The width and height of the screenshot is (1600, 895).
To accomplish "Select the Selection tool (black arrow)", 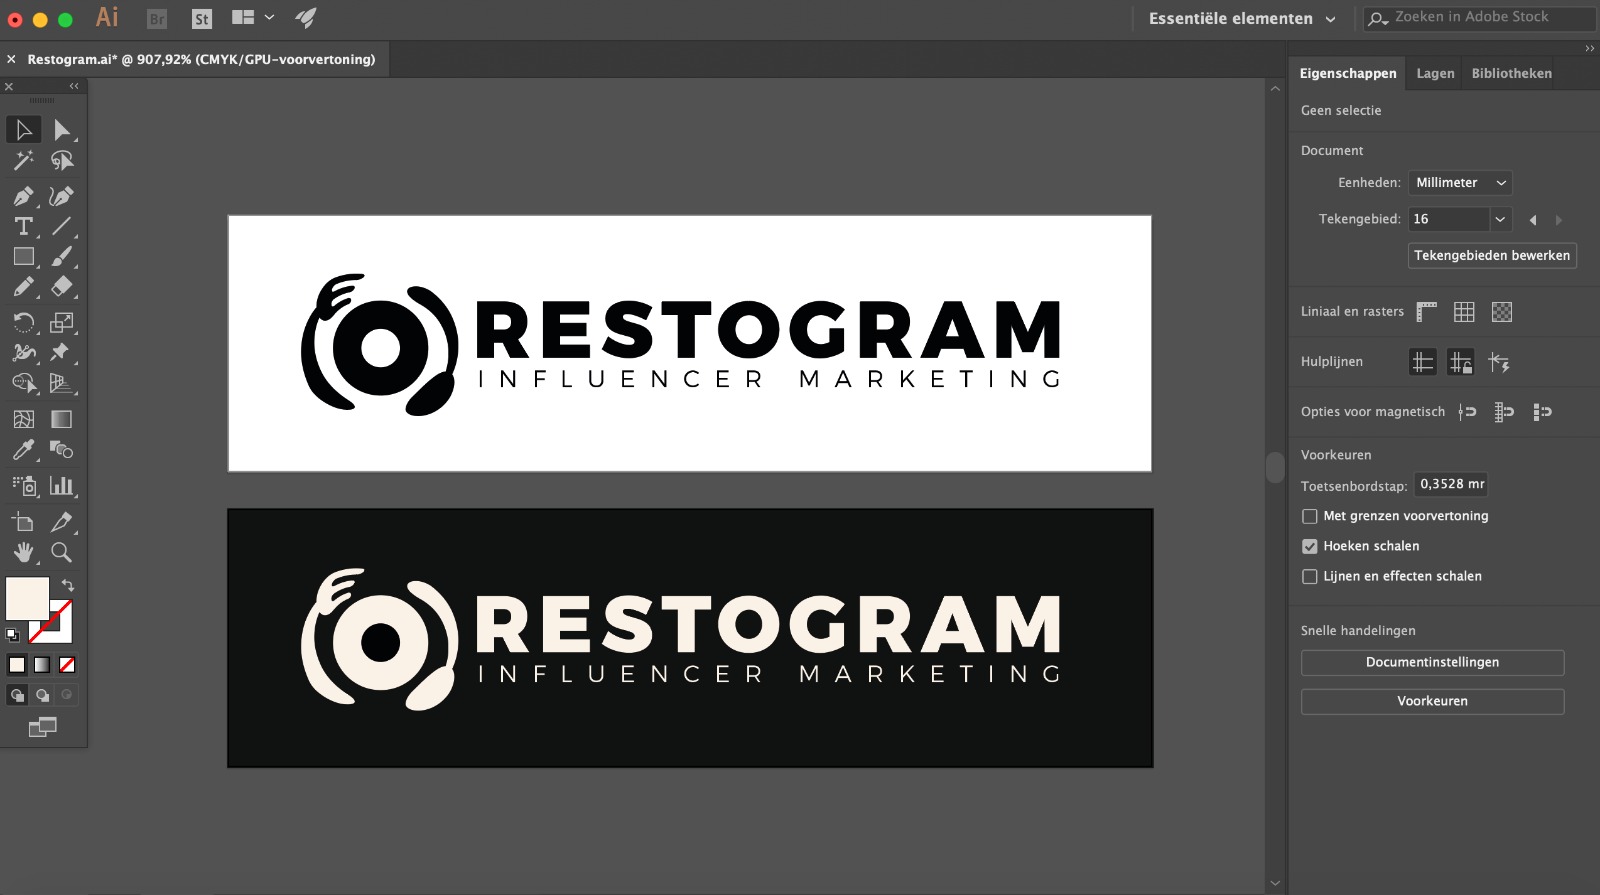I will pos(24,130).
